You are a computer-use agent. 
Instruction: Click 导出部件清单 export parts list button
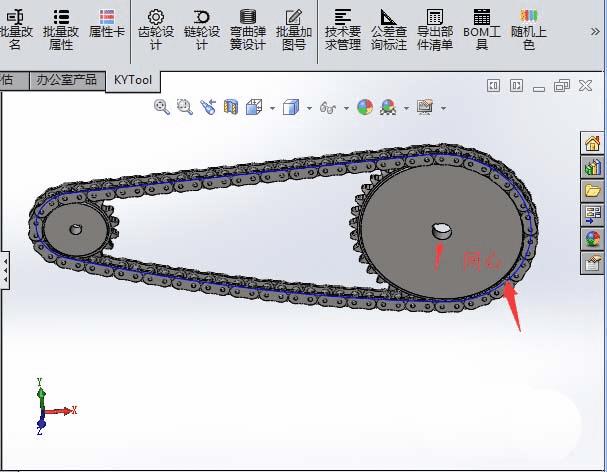click(x=434, y=29)
